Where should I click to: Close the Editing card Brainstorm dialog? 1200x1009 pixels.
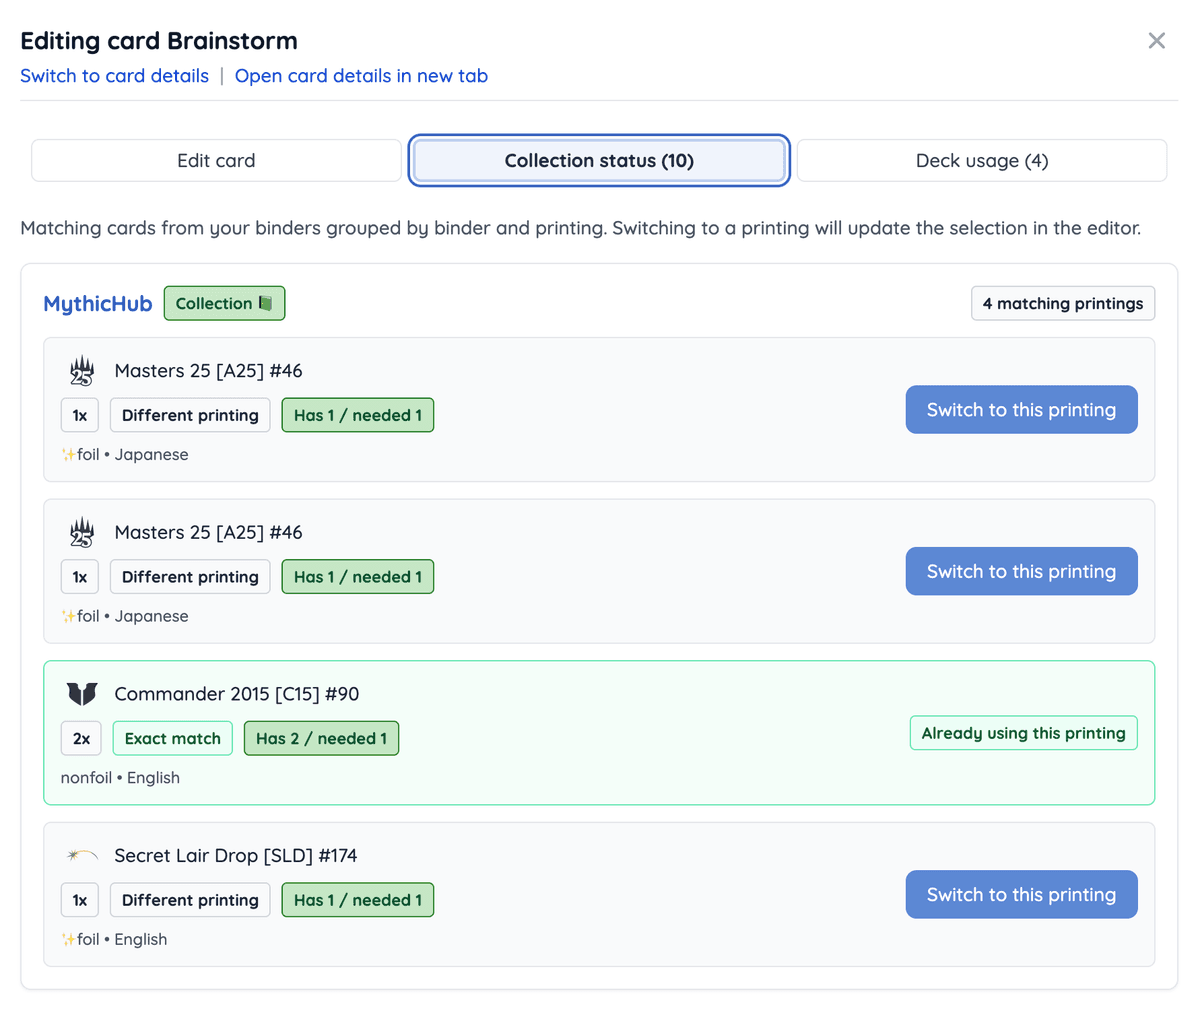pos(1156,41)
